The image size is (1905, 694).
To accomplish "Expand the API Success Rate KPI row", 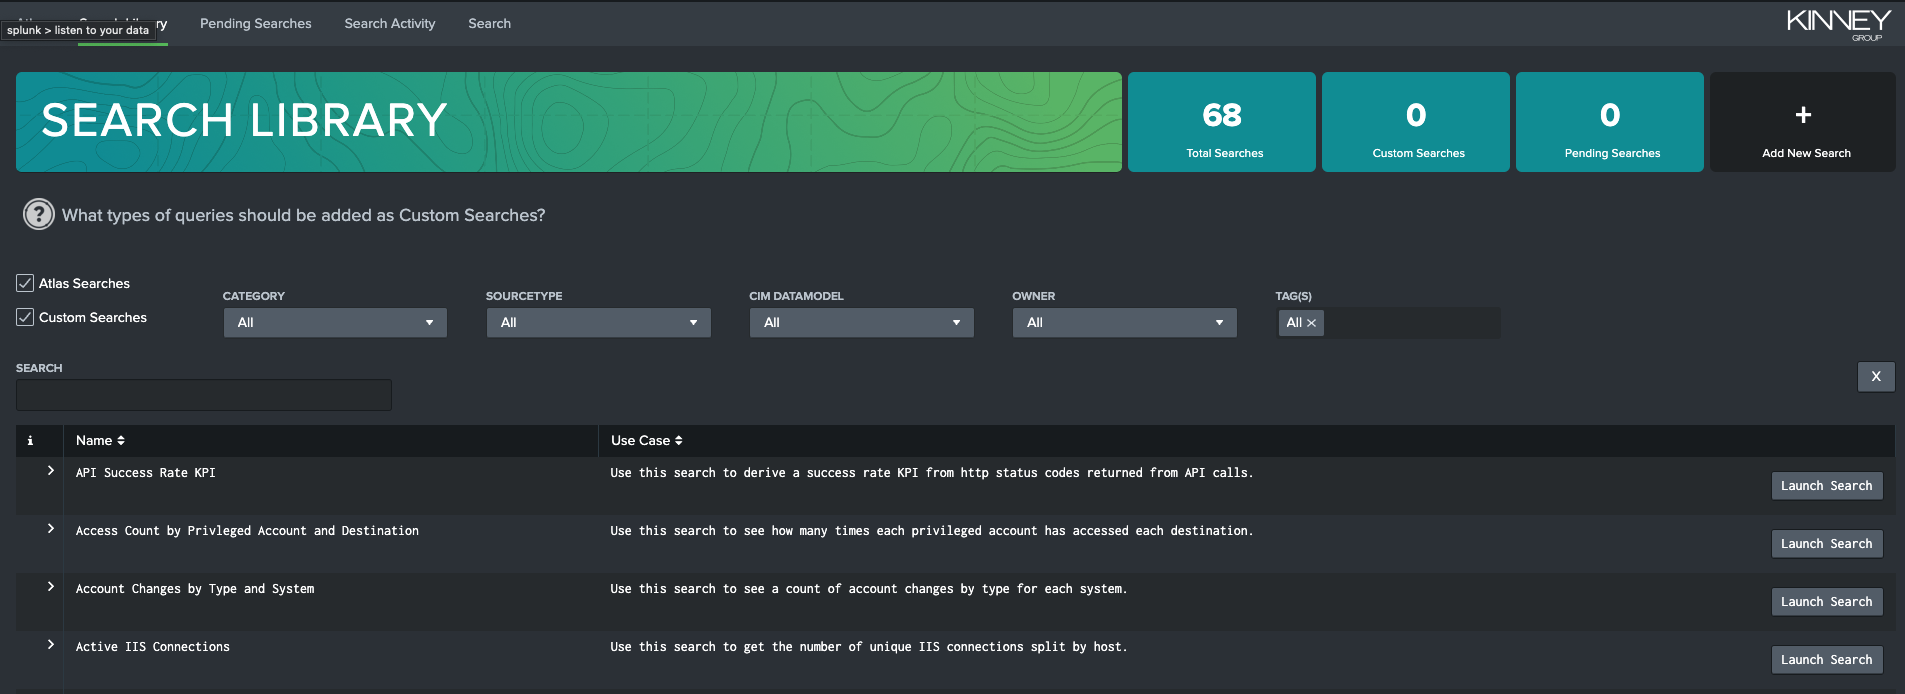I will [x=51, y=471].
